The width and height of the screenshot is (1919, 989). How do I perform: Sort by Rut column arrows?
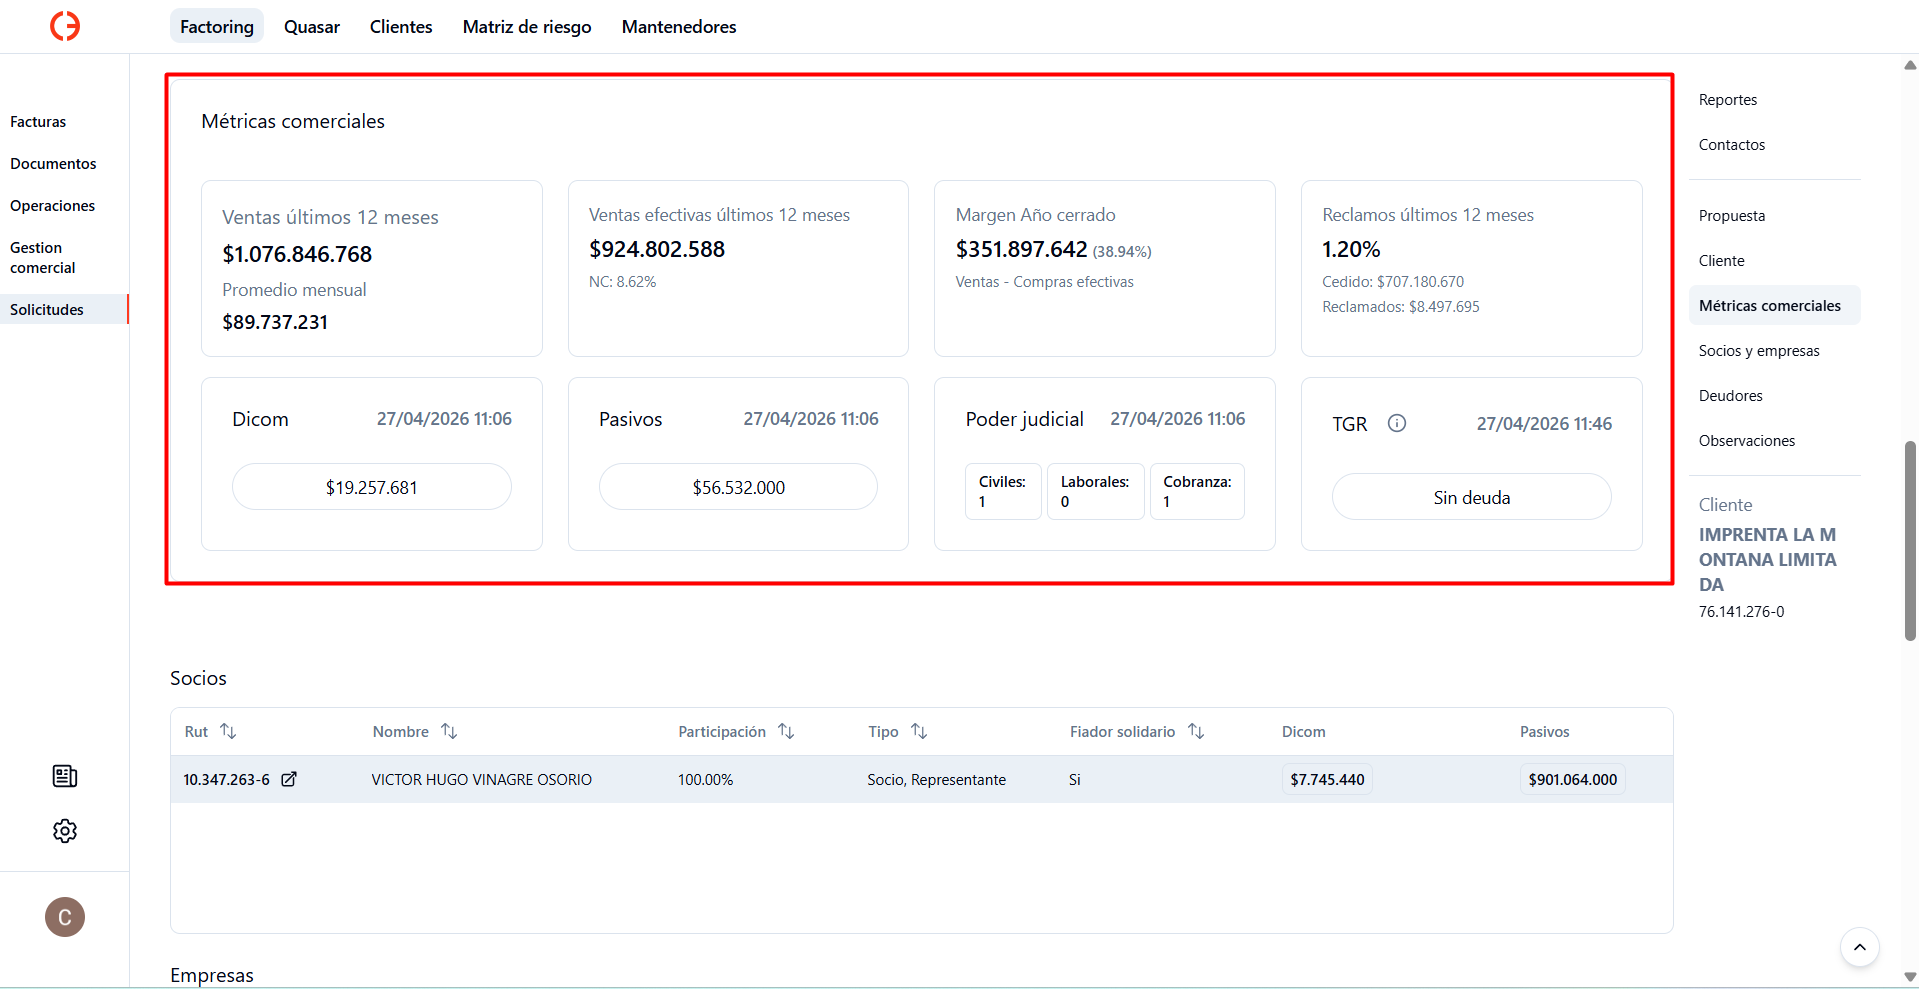coord(228,731)
